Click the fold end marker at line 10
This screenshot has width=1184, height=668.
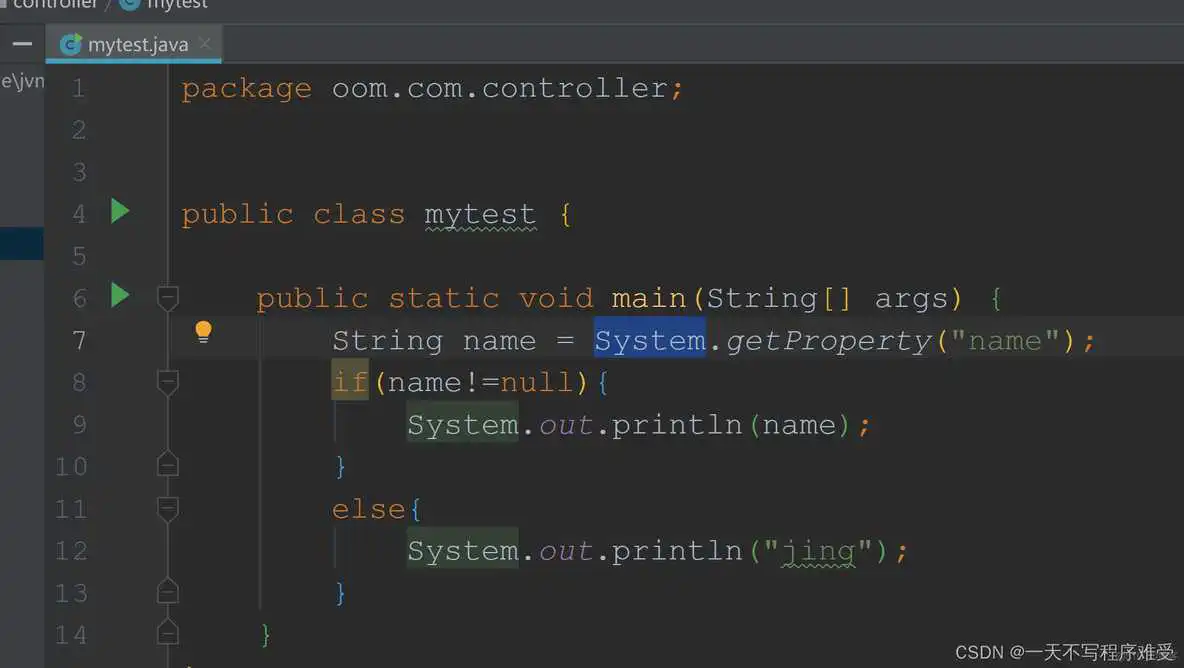[167, 463]
